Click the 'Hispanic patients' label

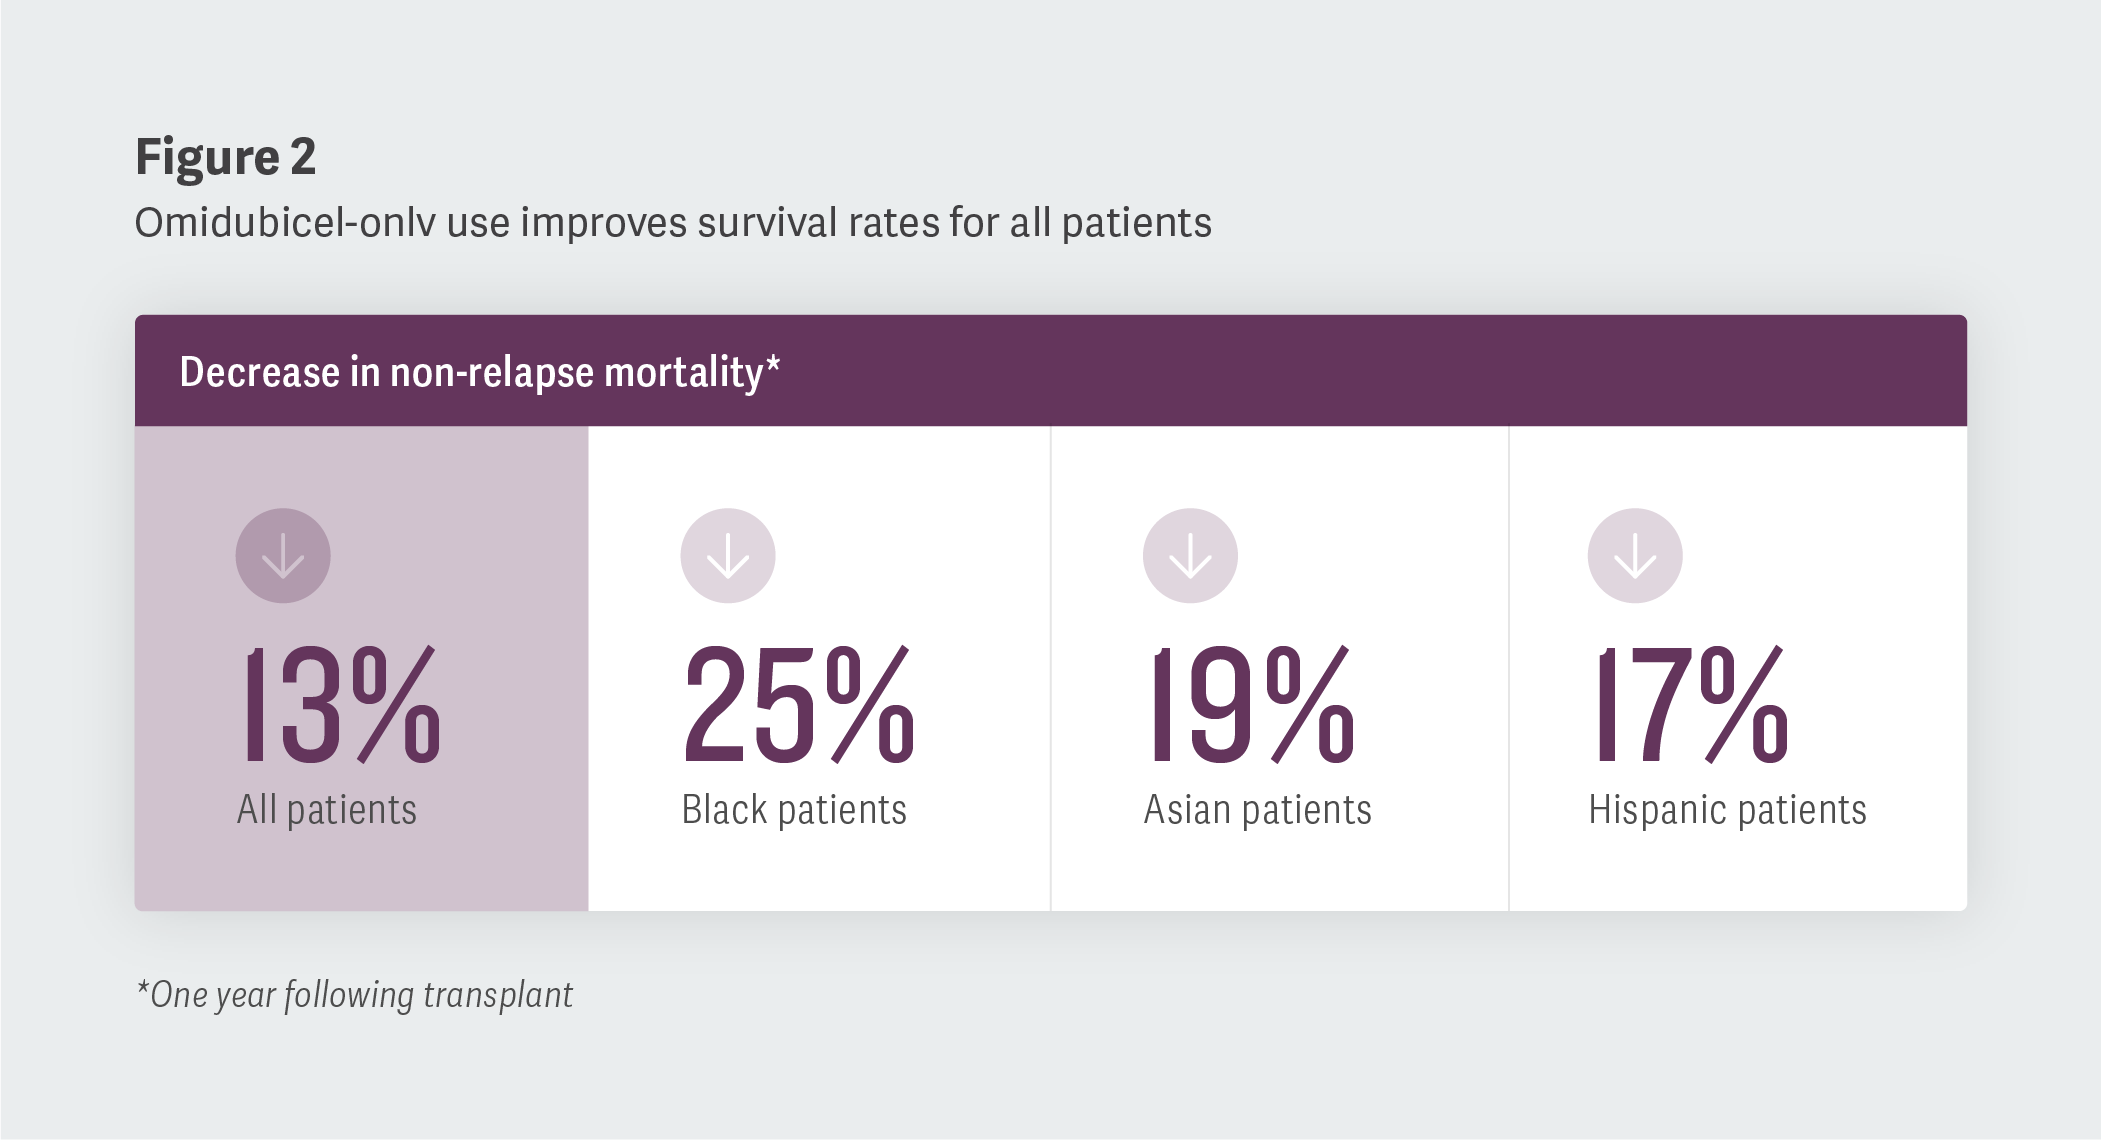pyautogui.click(x=1727, y=810)
